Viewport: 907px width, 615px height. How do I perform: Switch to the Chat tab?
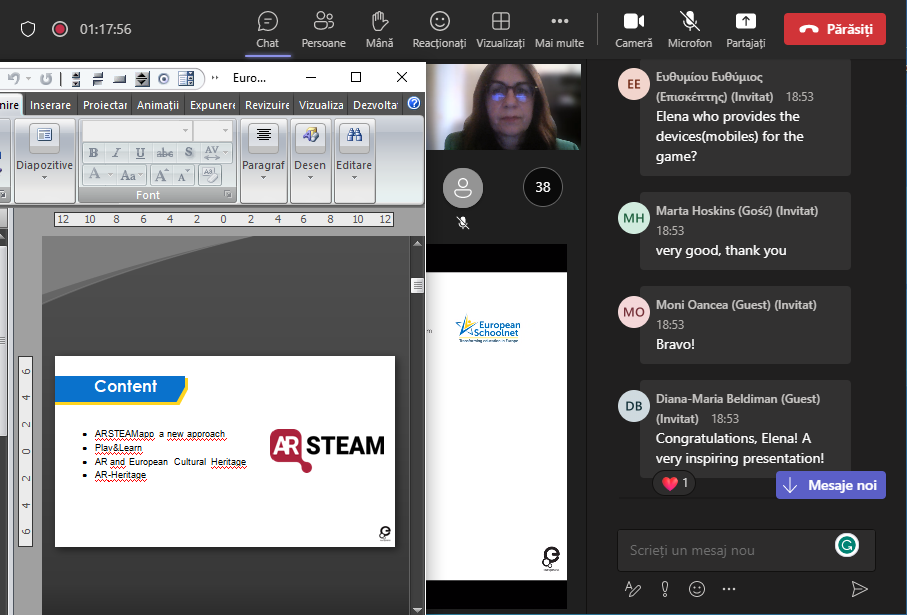(x=267, y=28)
